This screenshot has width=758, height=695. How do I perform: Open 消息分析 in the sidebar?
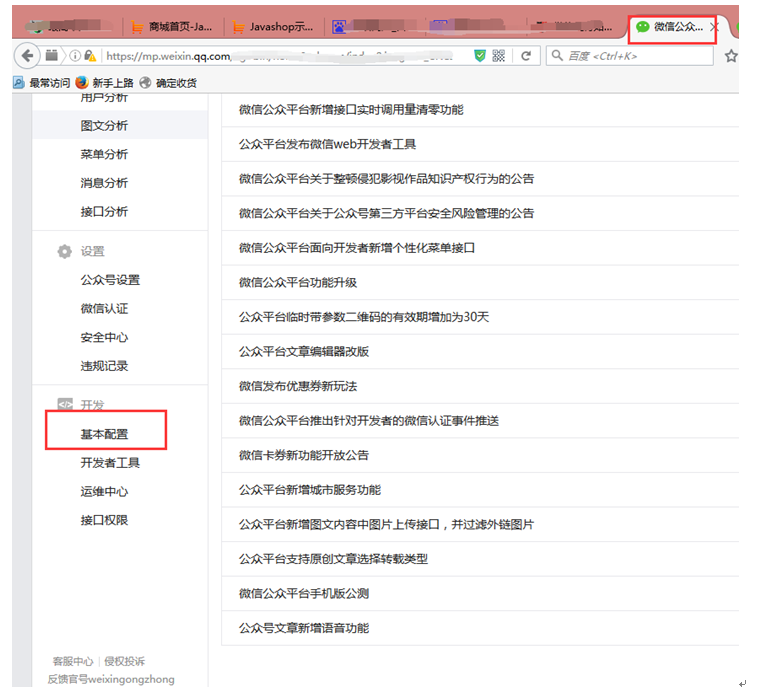(x=104, y=183)
